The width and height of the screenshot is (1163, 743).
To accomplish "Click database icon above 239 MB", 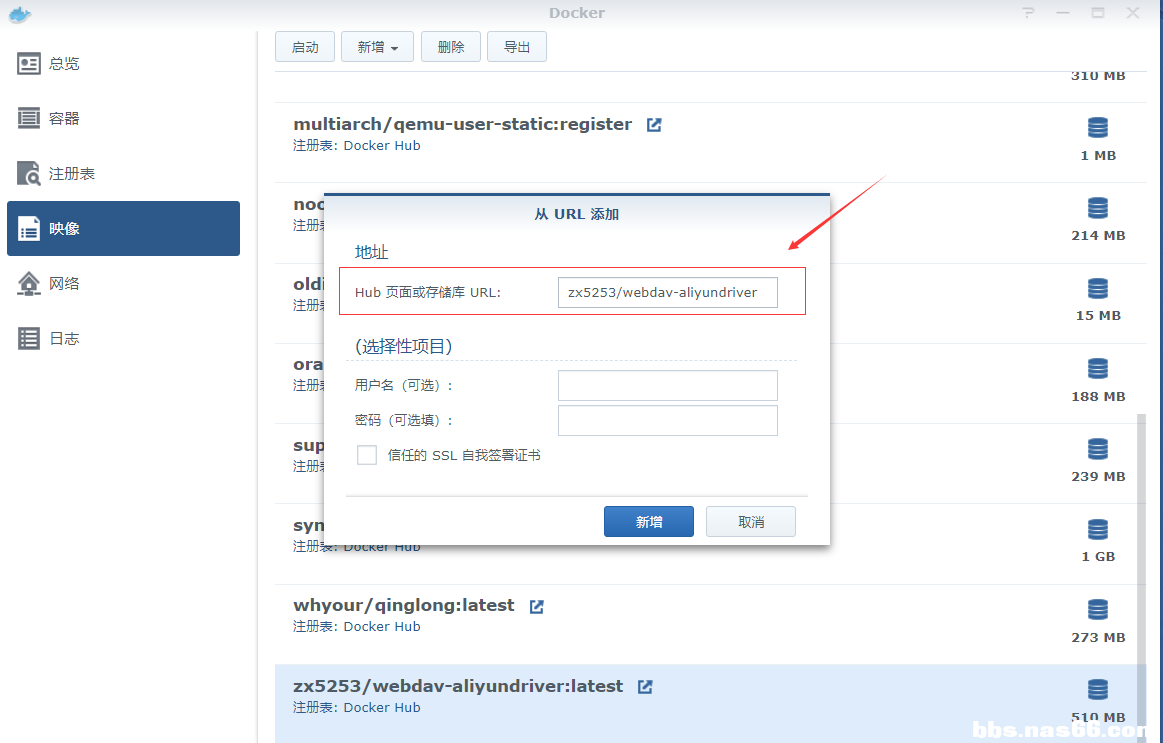I will pos(1098,449).
